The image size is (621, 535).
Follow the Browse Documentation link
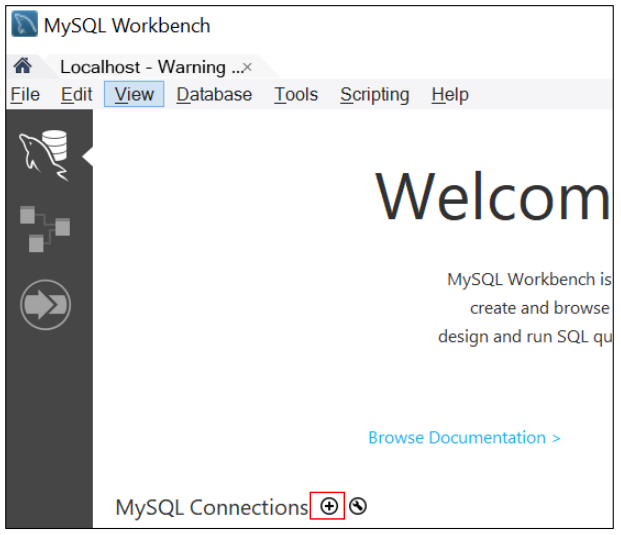[465, 438]
